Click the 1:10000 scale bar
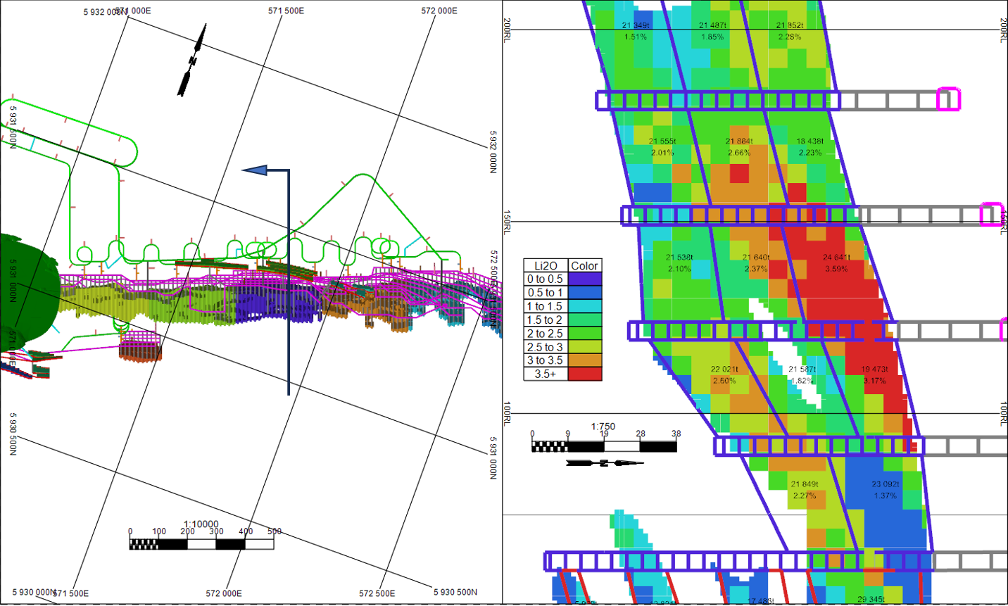The image size is (1008, 606). click(x=202, y=545)
